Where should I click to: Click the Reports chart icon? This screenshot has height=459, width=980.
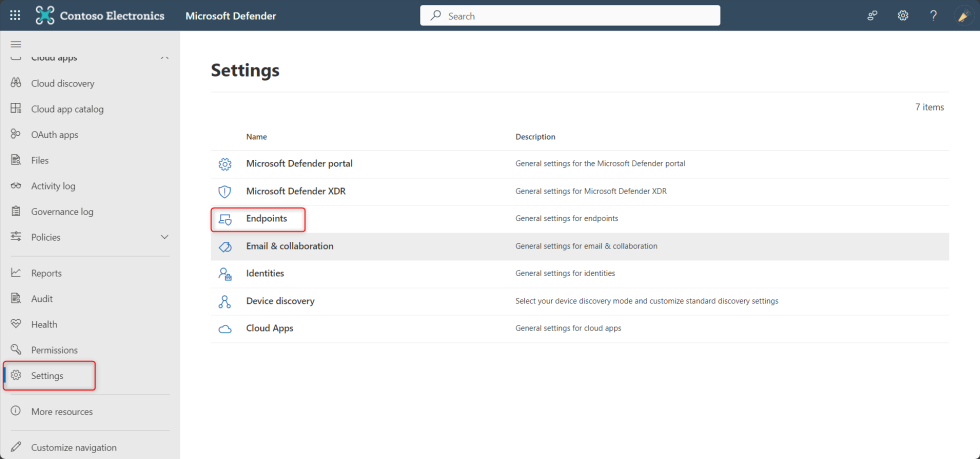click(17, 273)
